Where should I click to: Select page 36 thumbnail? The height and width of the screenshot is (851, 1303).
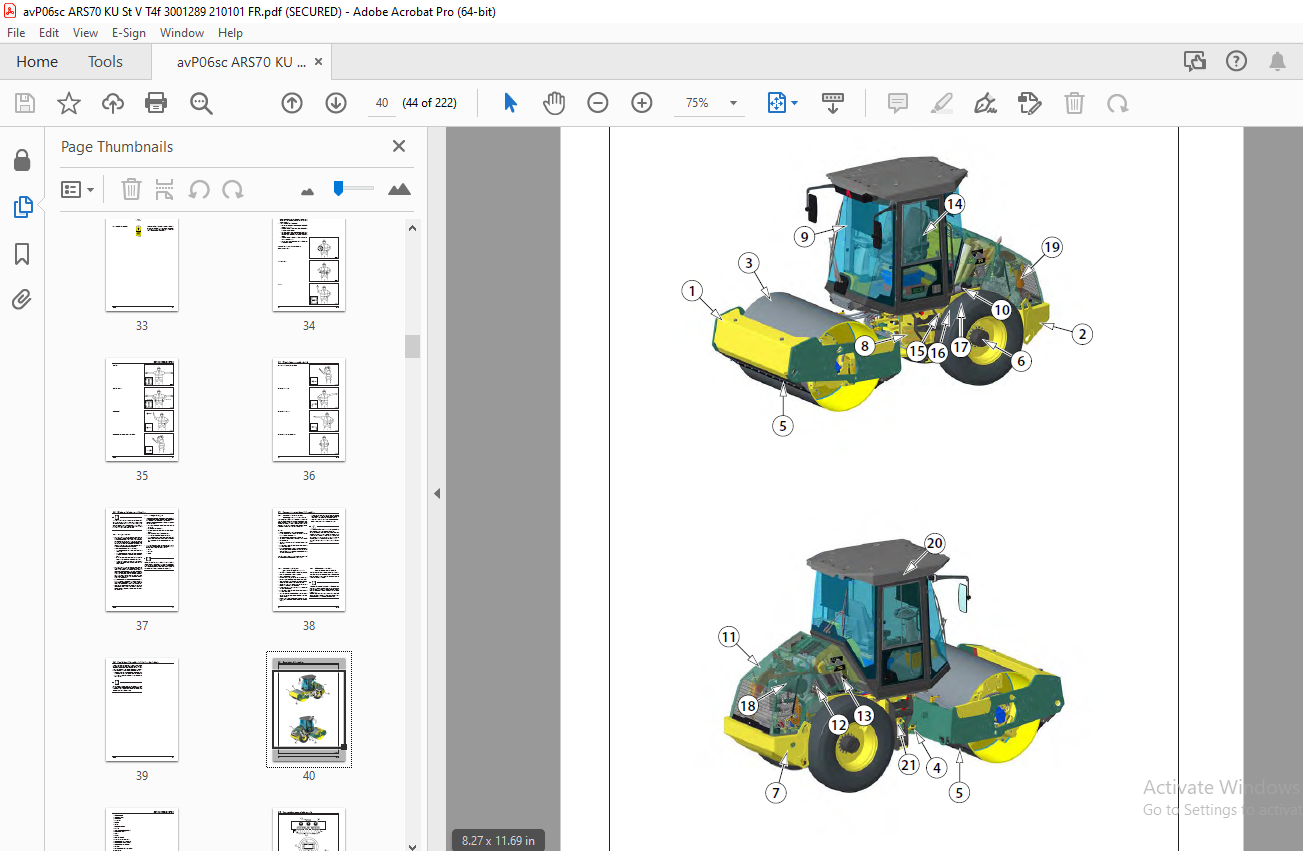tap(309, 410)
